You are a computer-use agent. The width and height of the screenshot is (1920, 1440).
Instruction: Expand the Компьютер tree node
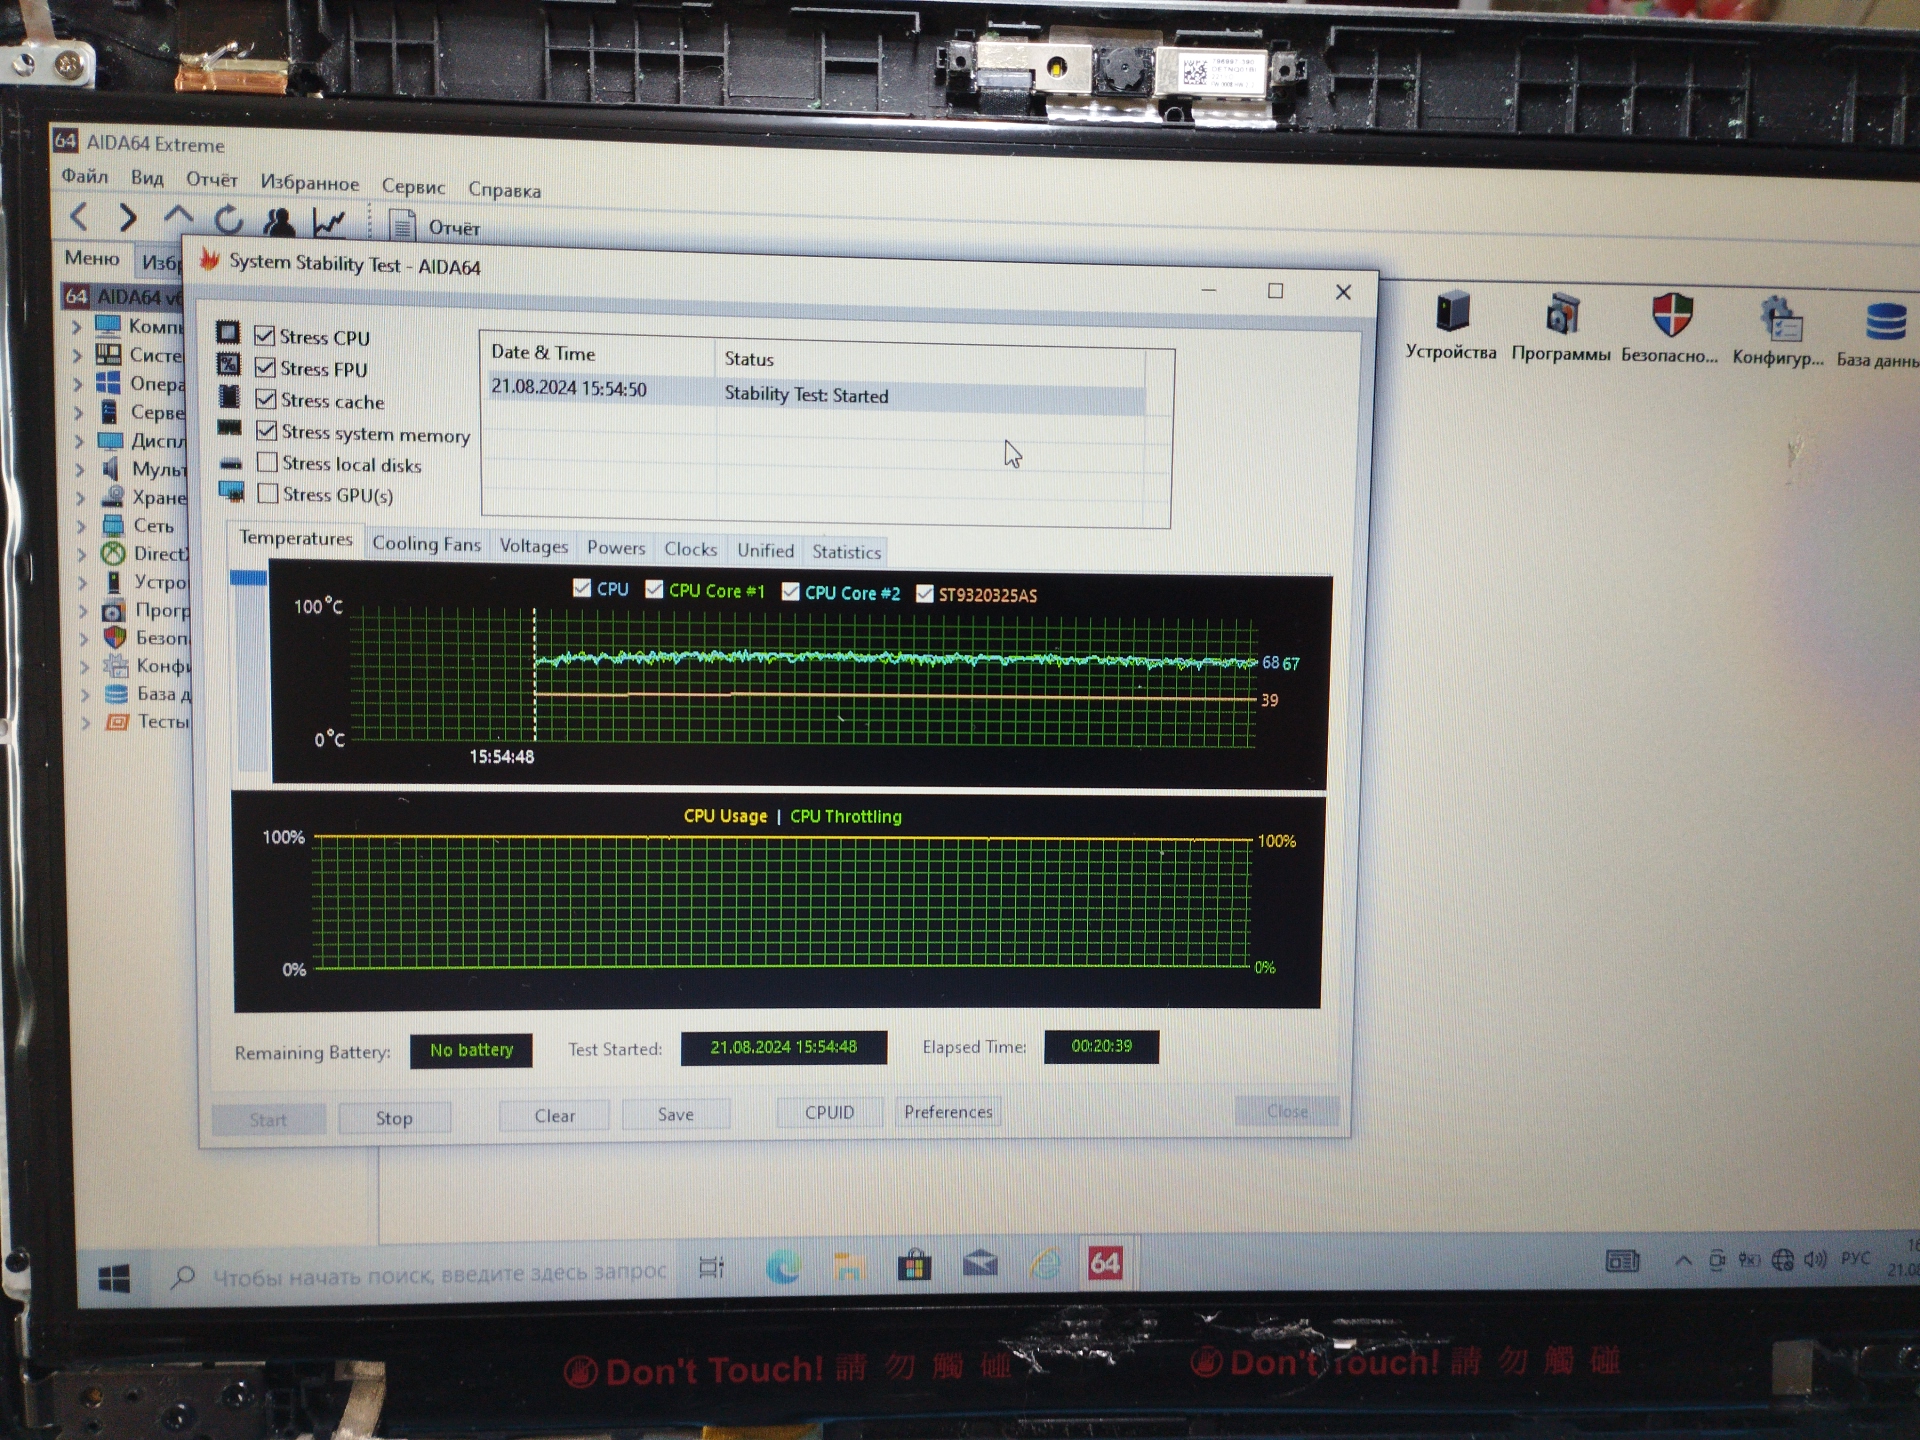[77, 326]
